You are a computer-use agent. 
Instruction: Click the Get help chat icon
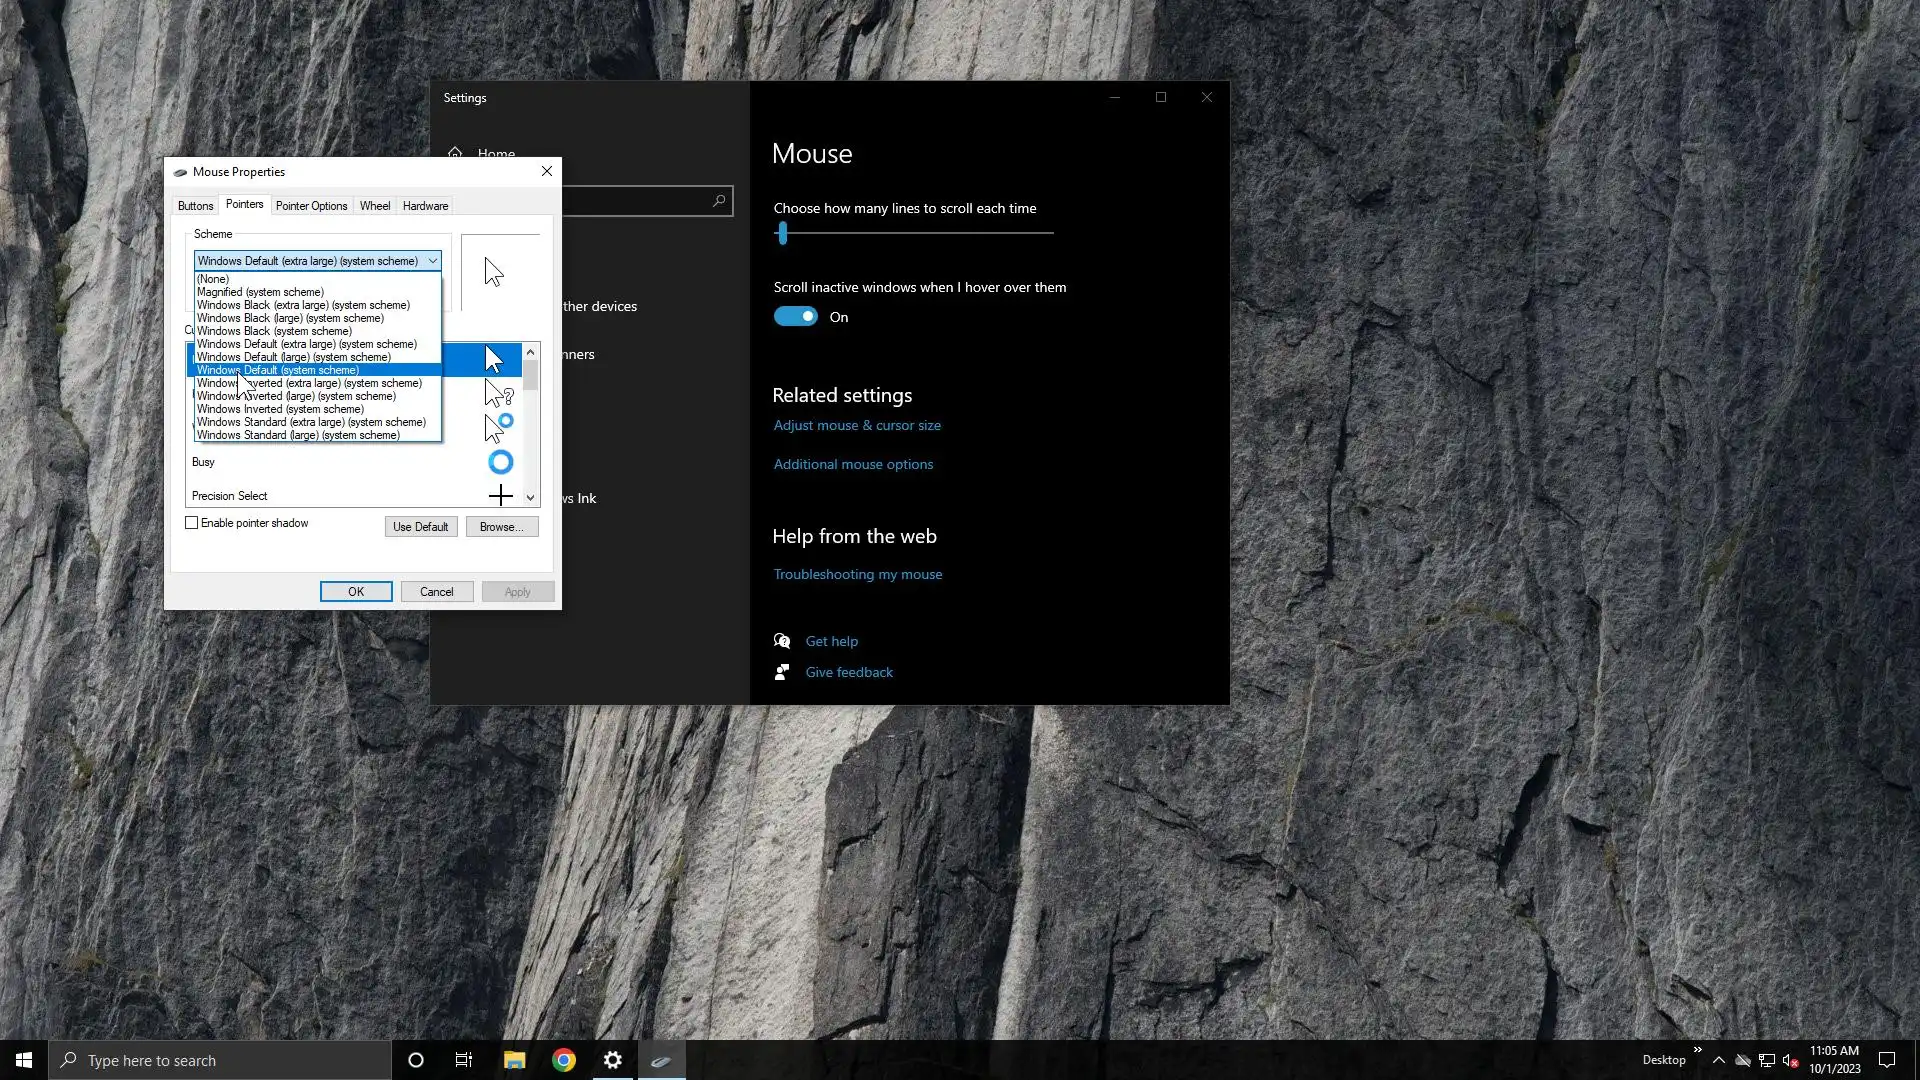tap(782, 641)
